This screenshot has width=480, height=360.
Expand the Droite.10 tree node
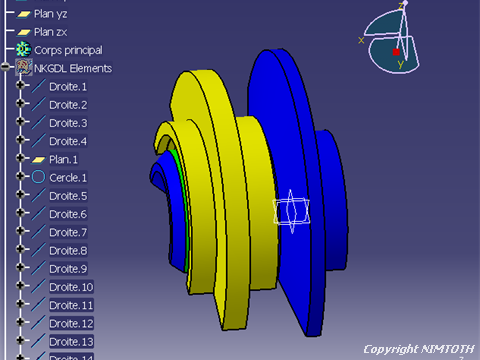coord(20,285)
